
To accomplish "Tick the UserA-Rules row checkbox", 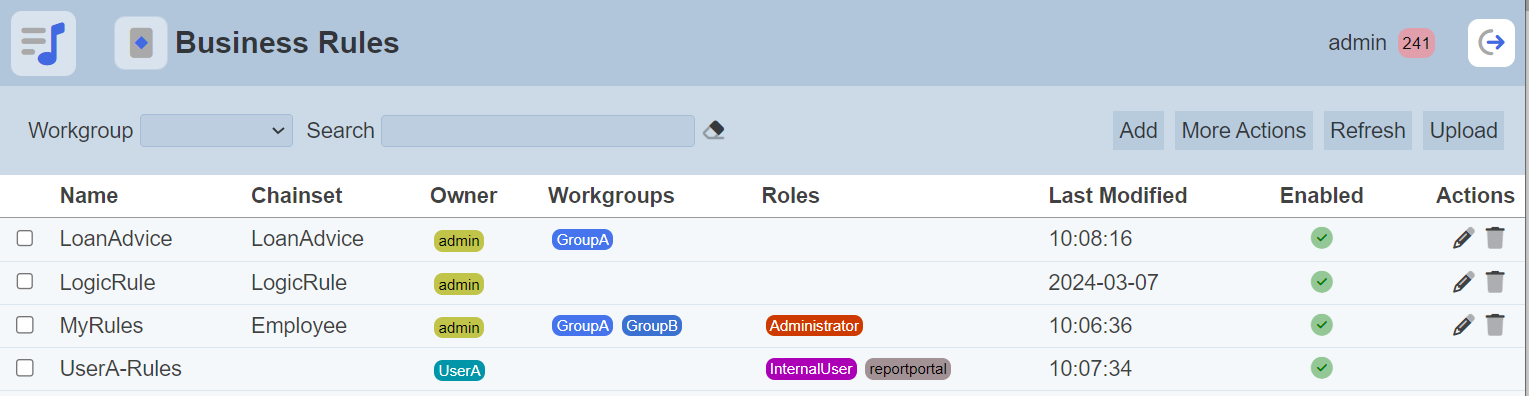I will pyautogui.click(x=25, y=368).
